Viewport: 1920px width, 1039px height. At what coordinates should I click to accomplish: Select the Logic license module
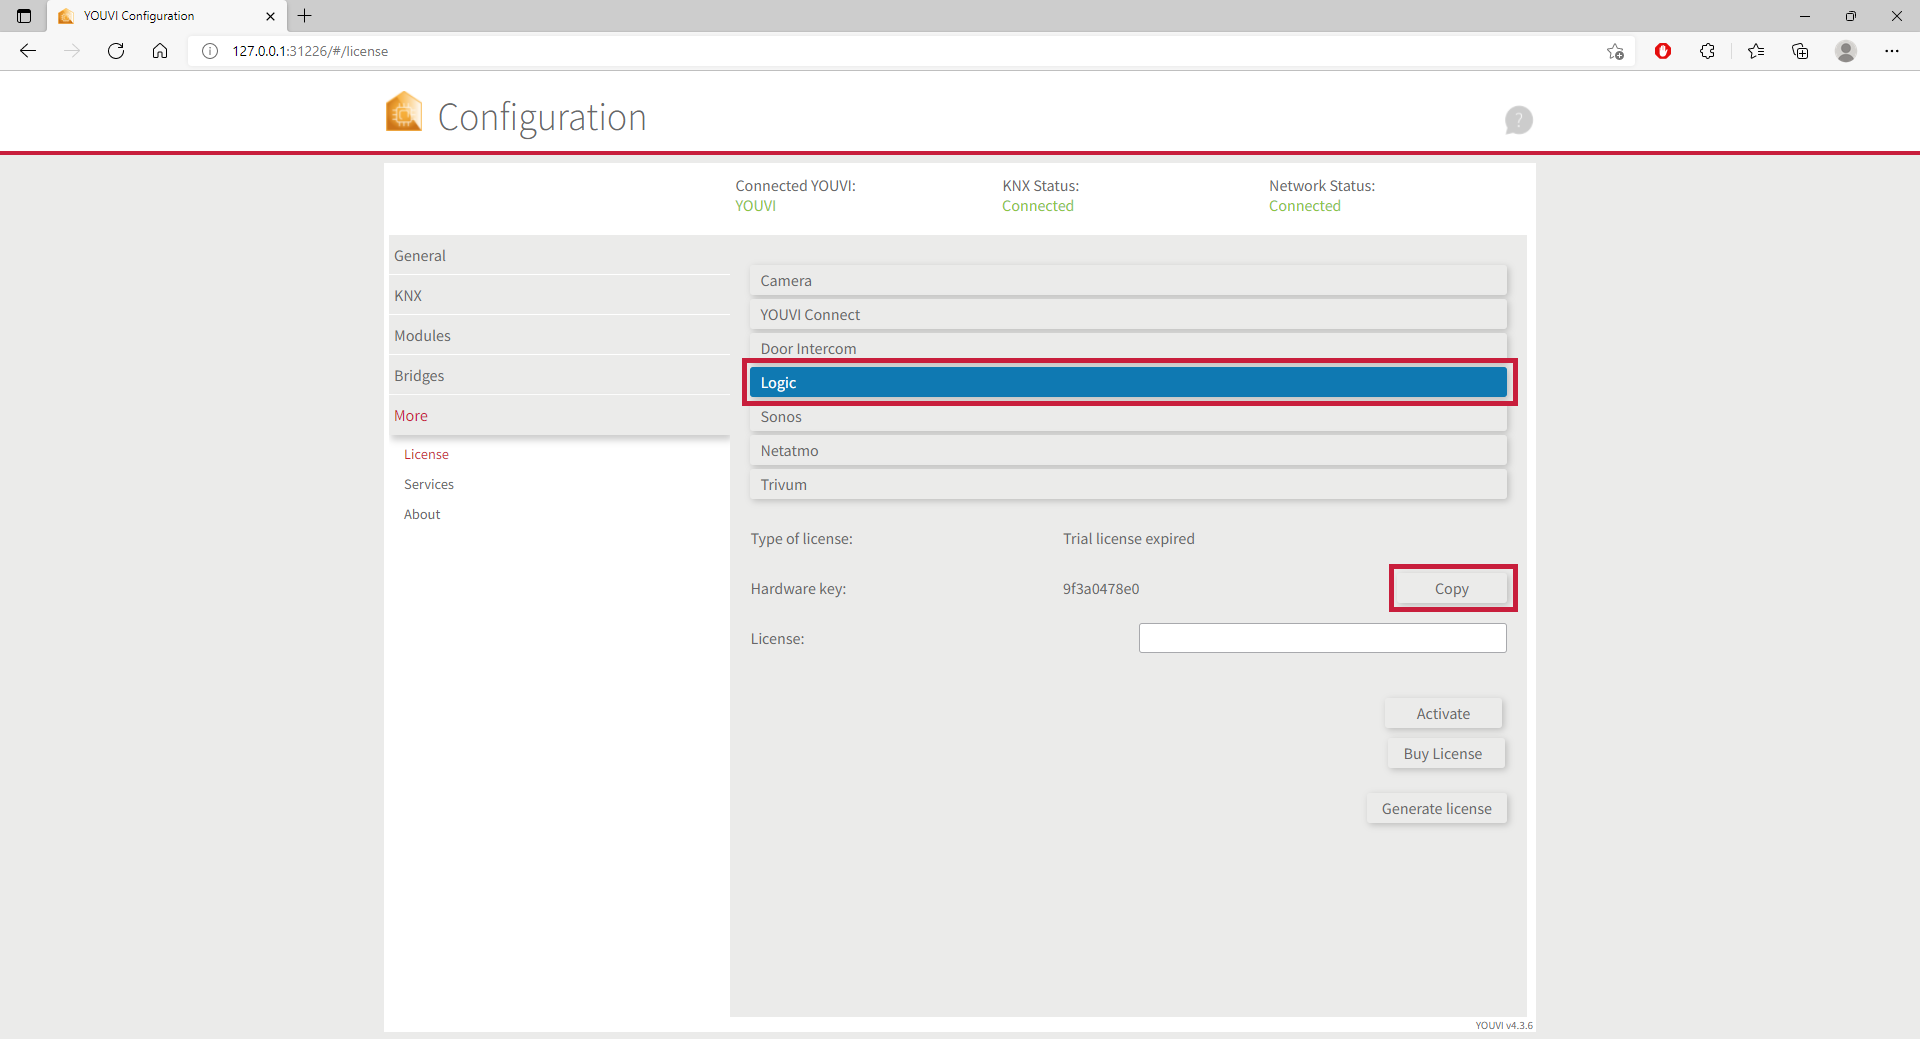(x=1128, y=383)
